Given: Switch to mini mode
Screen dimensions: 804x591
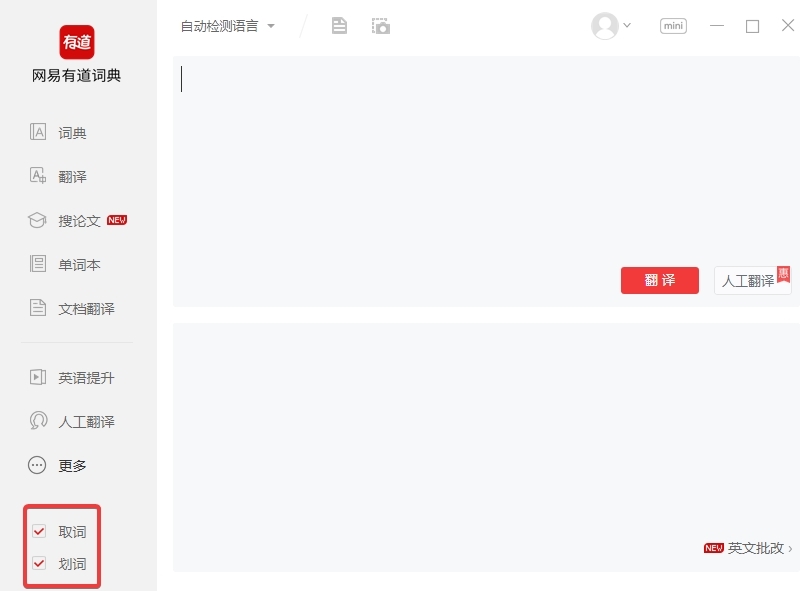Looking at the screenshot, I should tap(672, 26).
